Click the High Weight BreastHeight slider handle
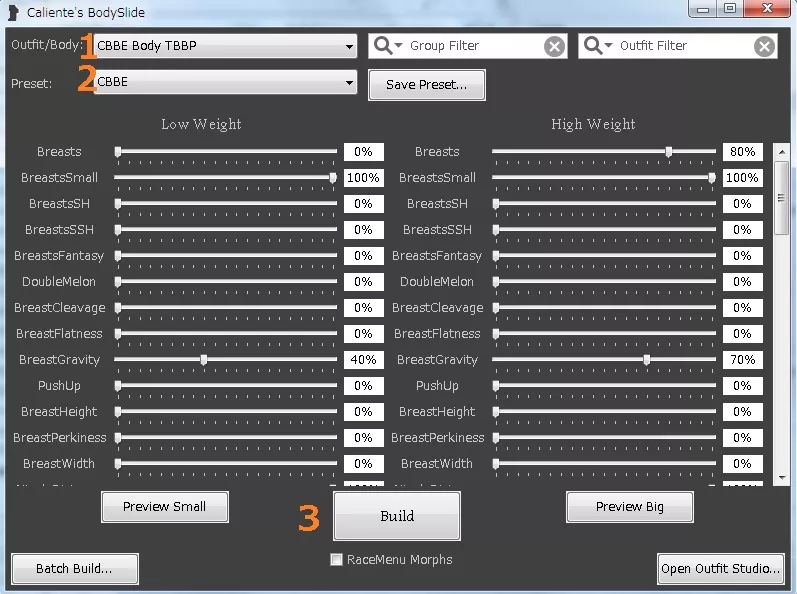Screen dimensions: 797x594 [496, 412]
